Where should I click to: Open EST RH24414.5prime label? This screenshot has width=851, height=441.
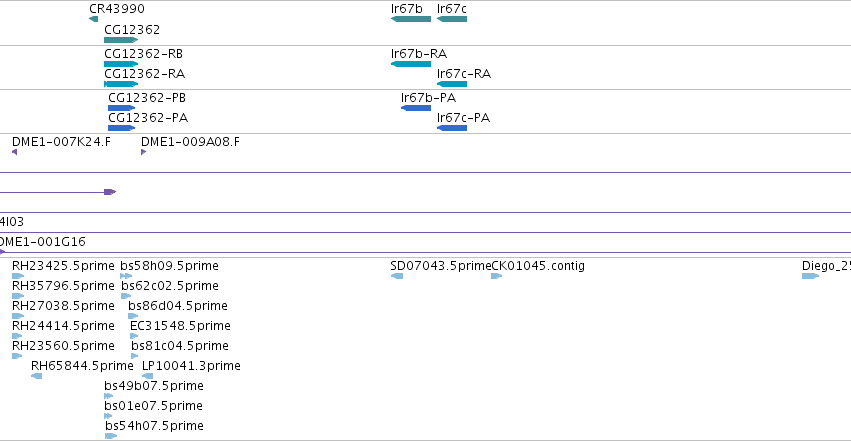63,326
